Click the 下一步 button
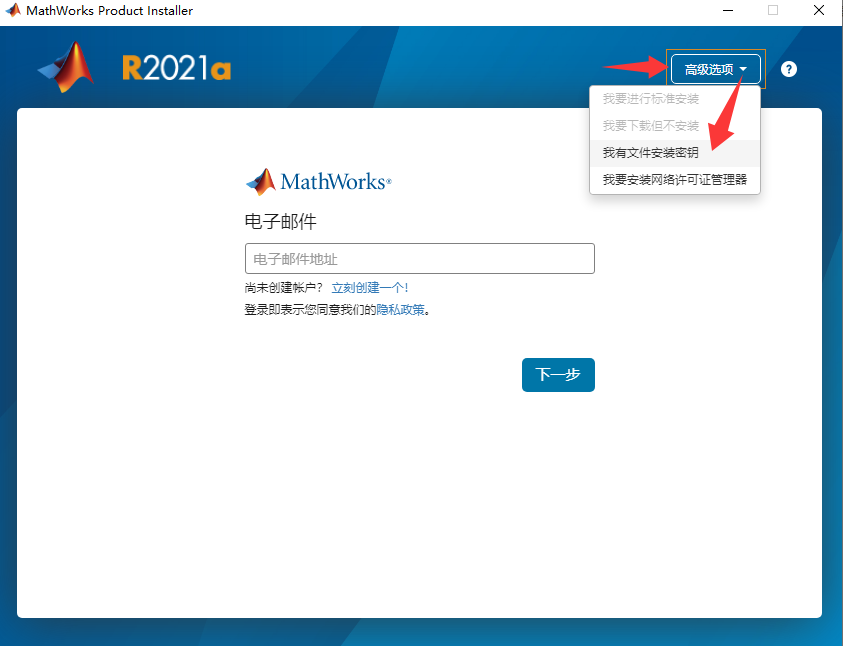The height and width of the screenshot is (646, 843). tap(558, 375)
